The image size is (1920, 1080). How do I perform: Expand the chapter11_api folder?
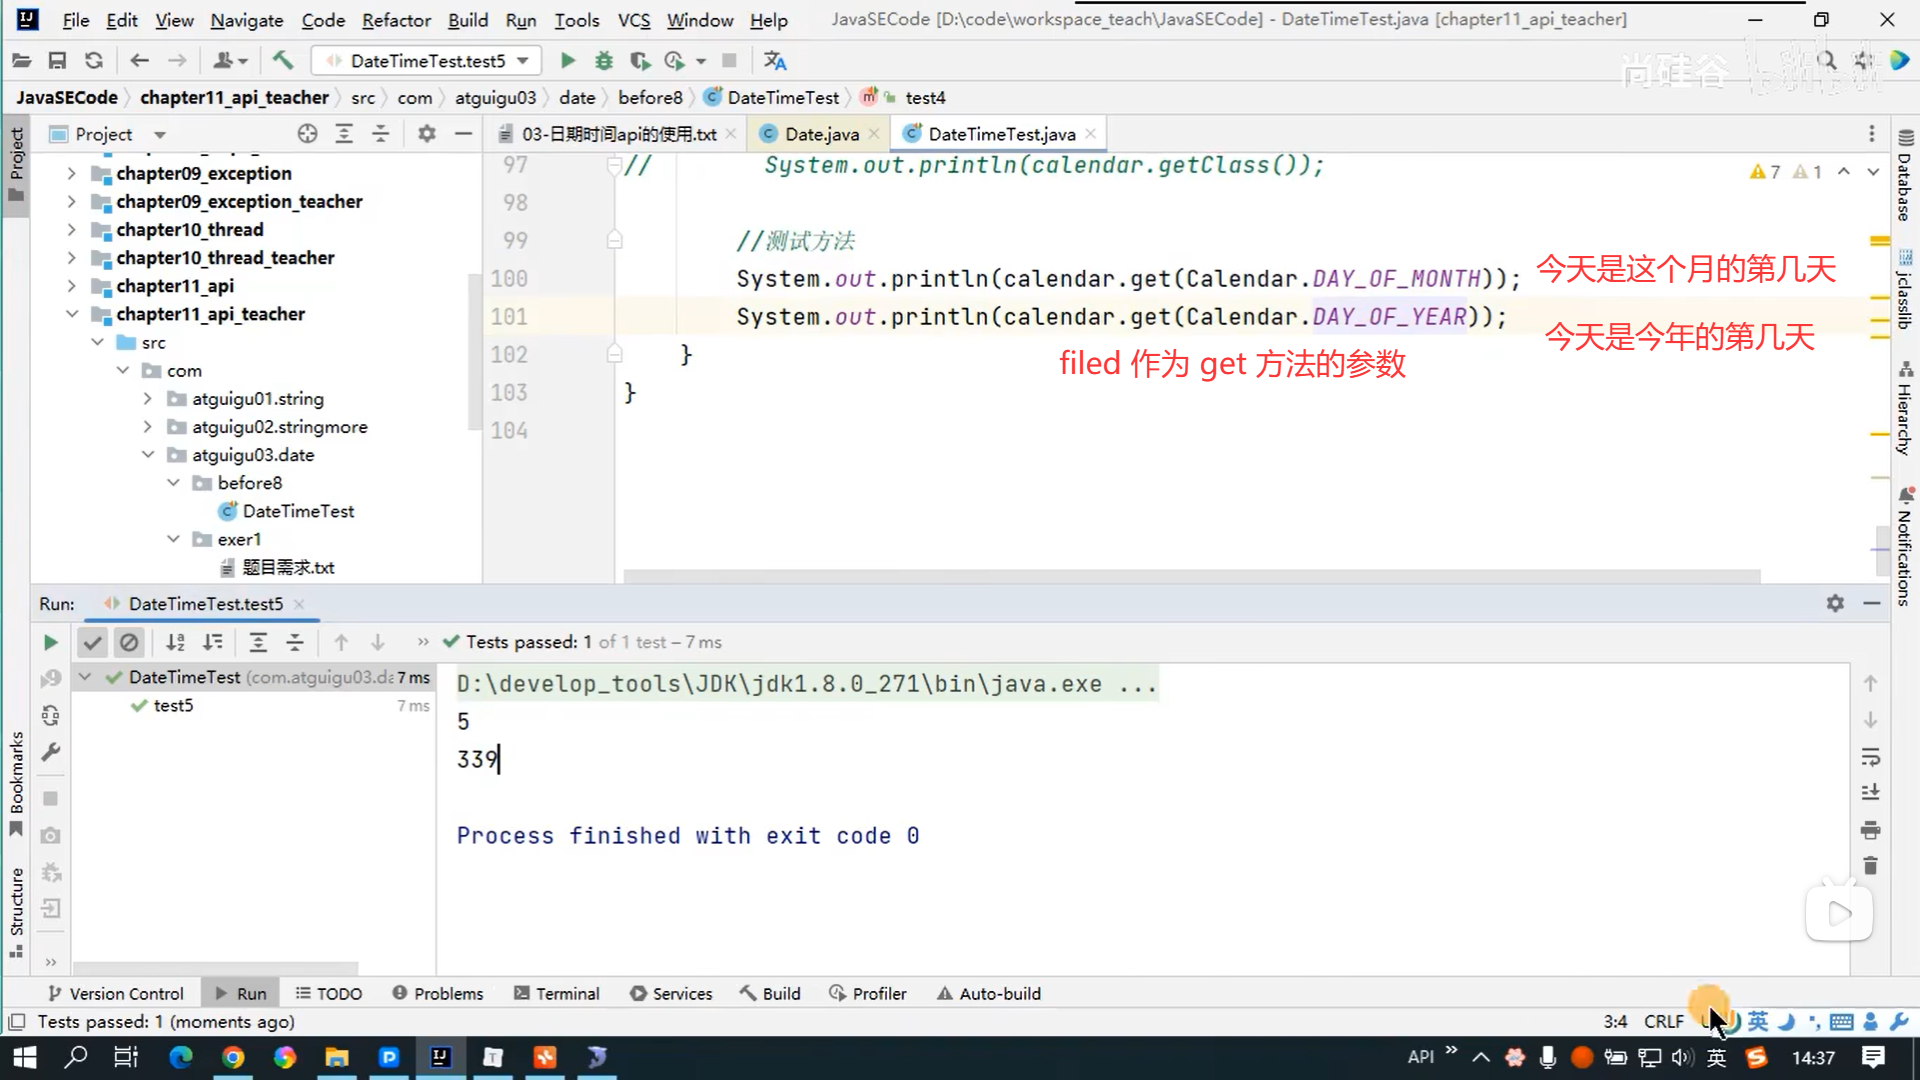pos(71,286)
